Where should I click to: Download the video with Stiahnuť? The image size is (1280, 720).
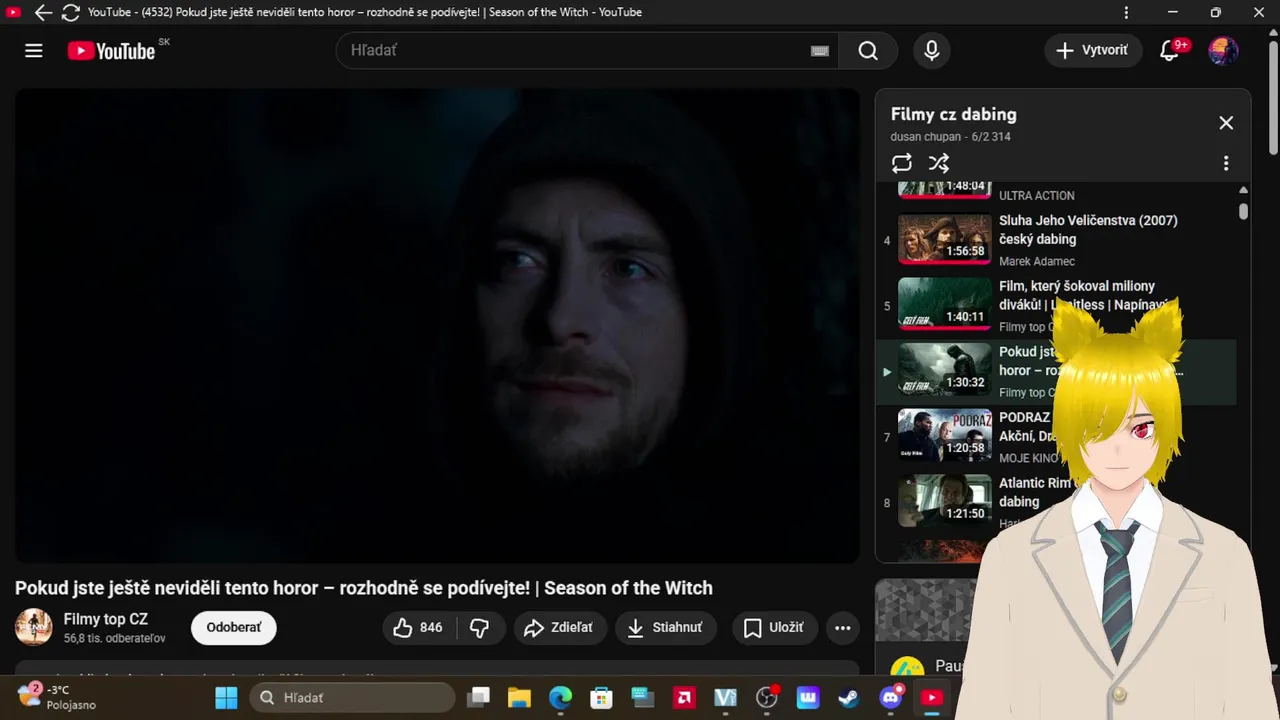665,628
